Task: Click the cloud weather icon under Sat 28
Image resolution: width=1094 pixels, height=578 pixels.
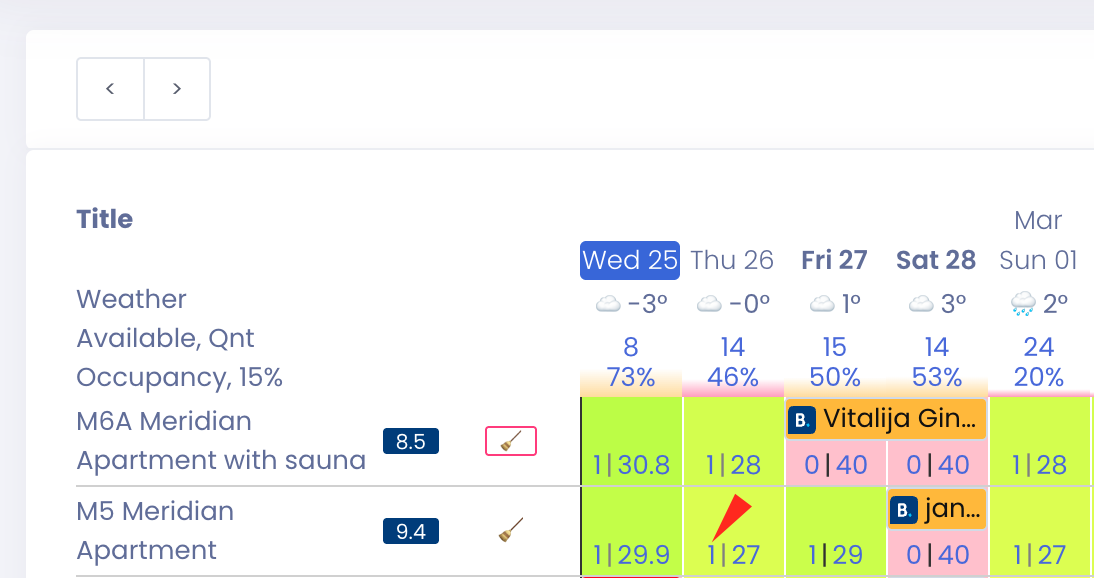Action: point(920,302)
